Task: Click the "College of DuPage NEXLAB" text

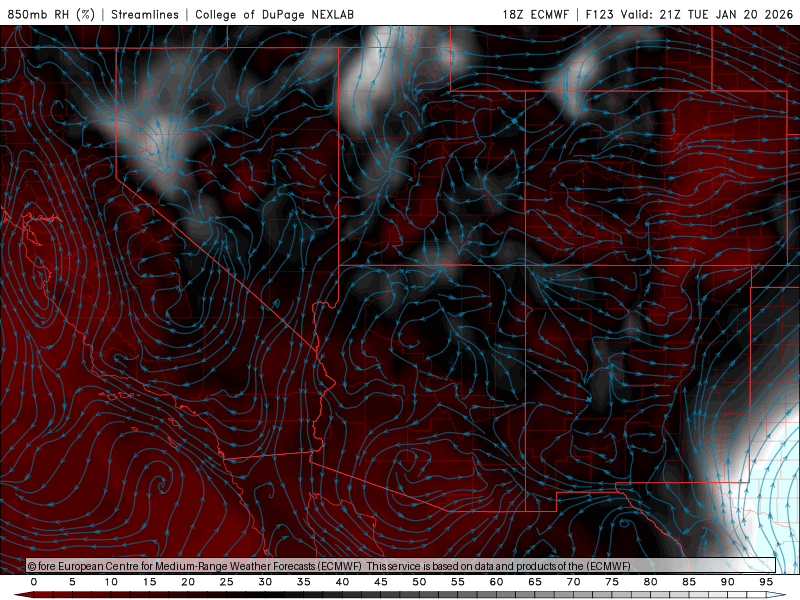Action: [274, 14]
